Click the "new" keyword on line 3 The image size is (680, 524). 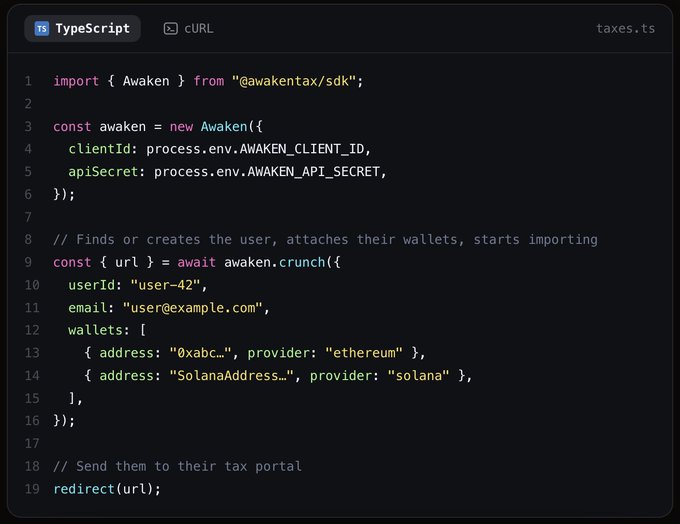click(x=181, y=127)
